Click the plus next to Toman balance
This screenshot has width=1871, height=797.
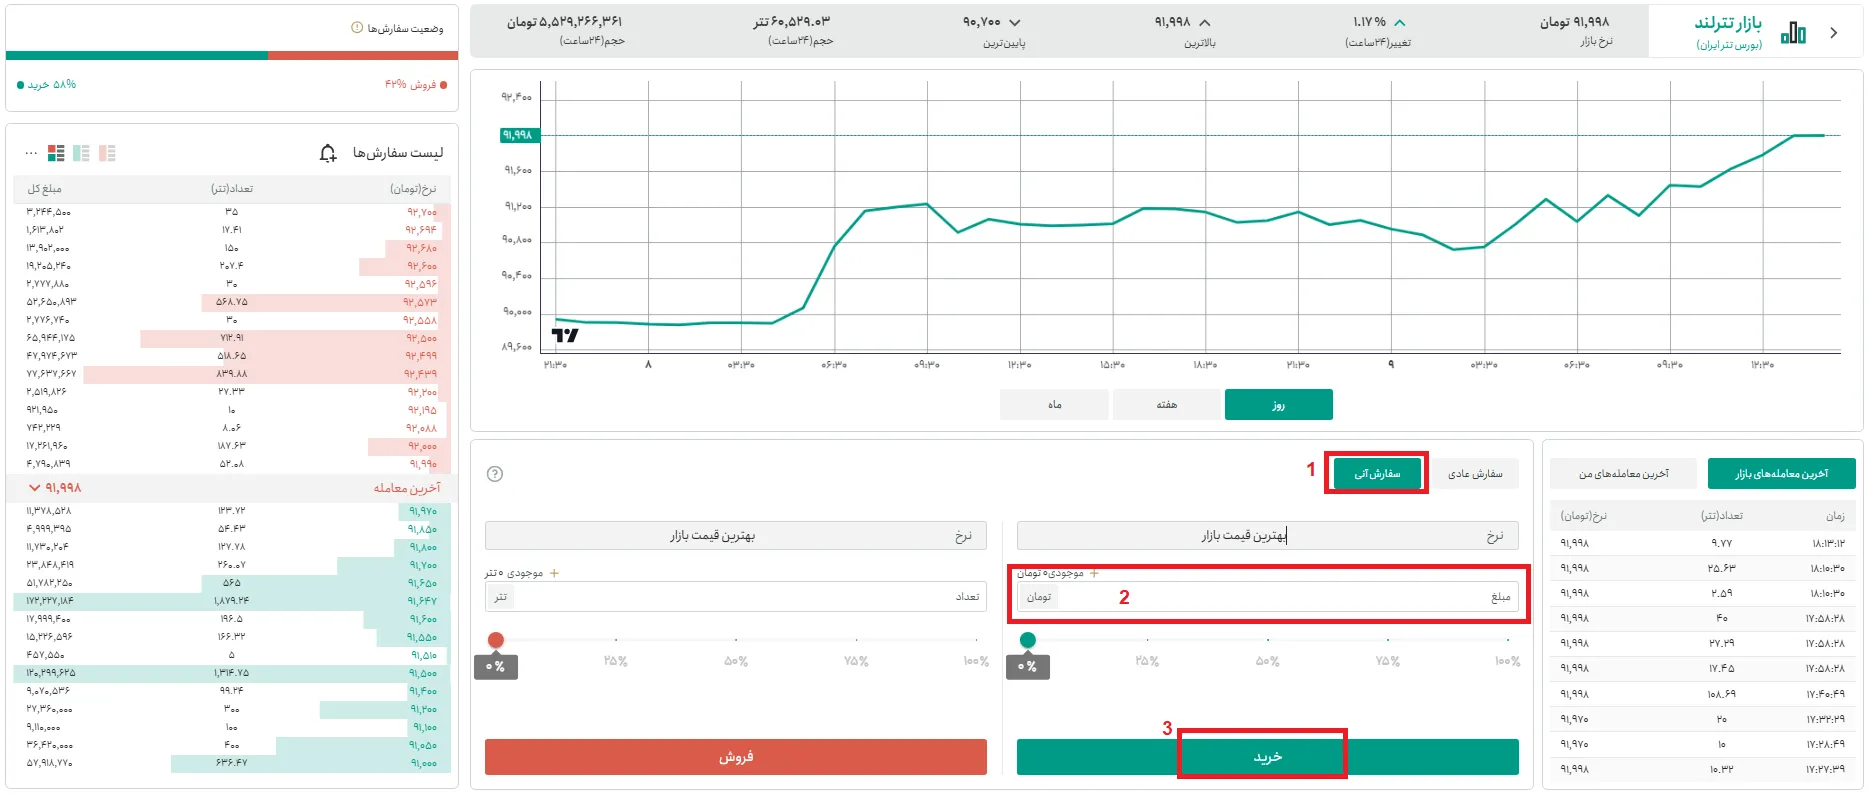[x=1094, y=573]
